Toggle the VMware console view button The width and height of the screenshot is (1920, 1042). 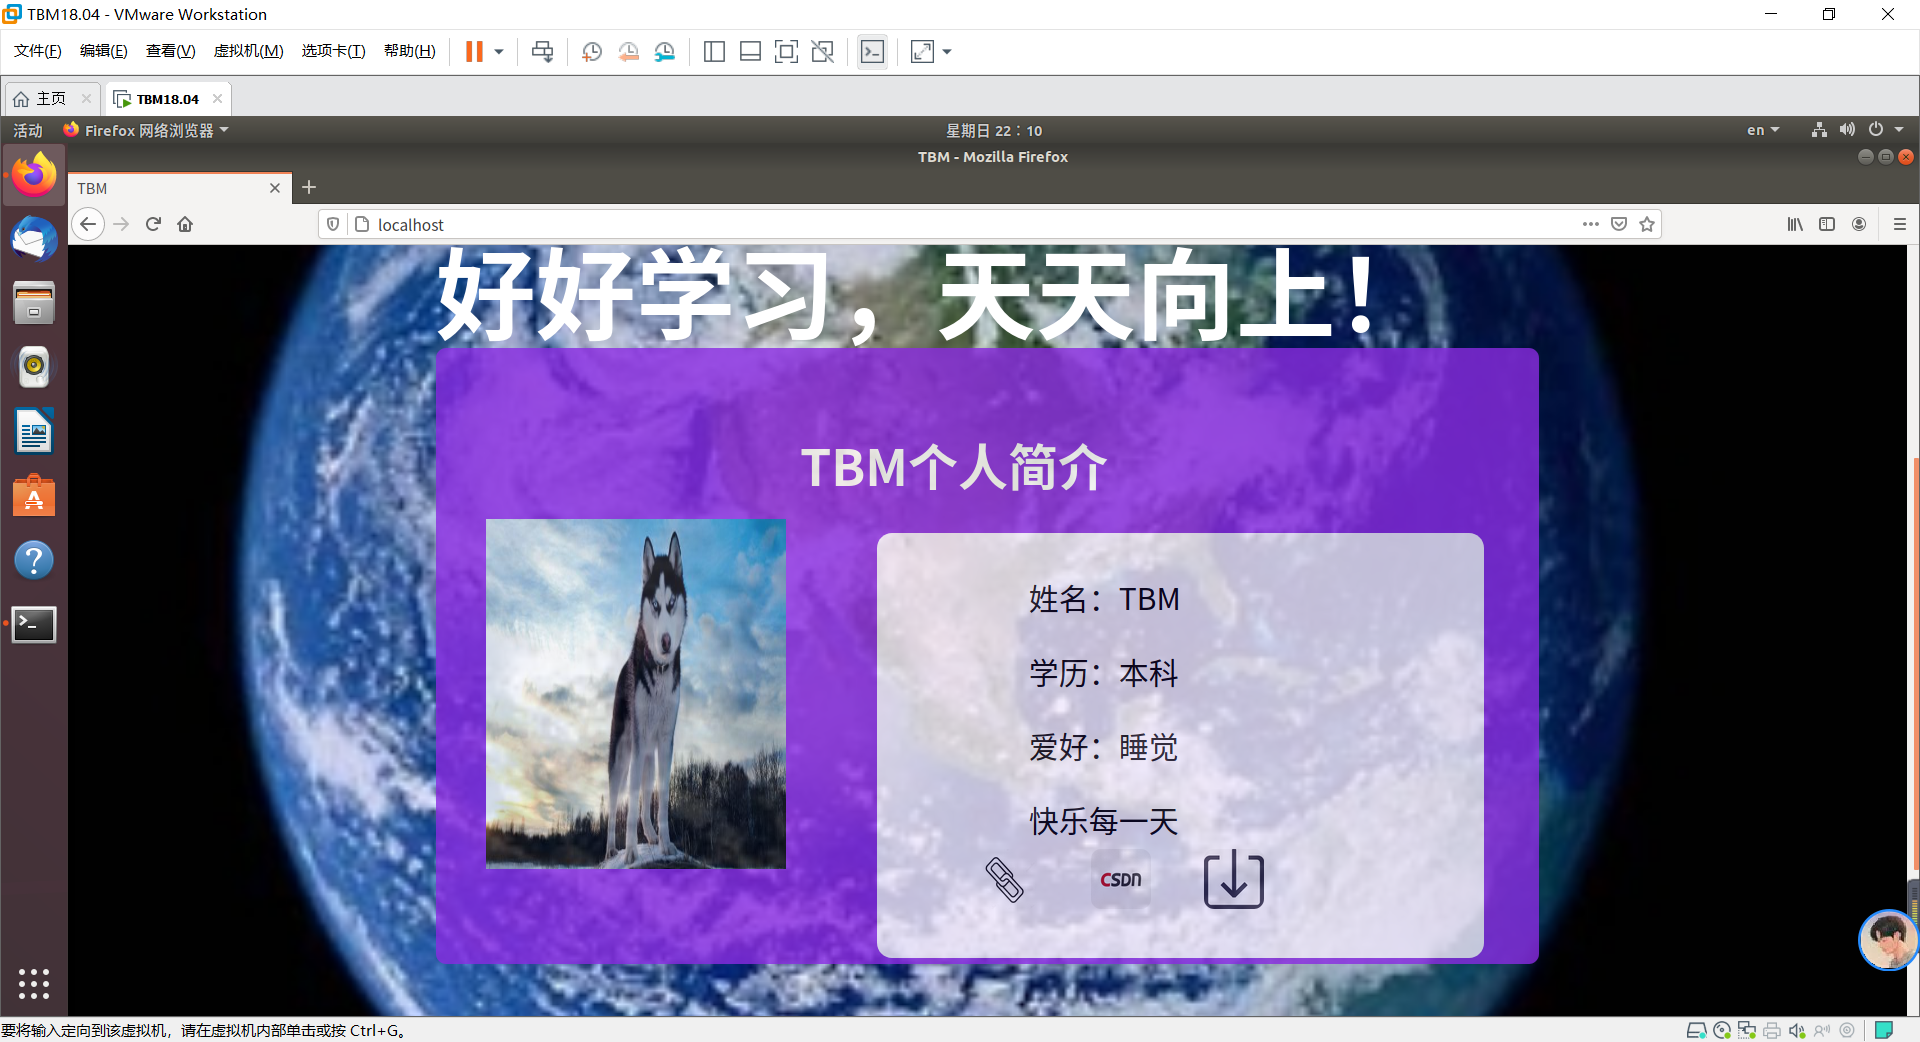click(x=872, y=52)
